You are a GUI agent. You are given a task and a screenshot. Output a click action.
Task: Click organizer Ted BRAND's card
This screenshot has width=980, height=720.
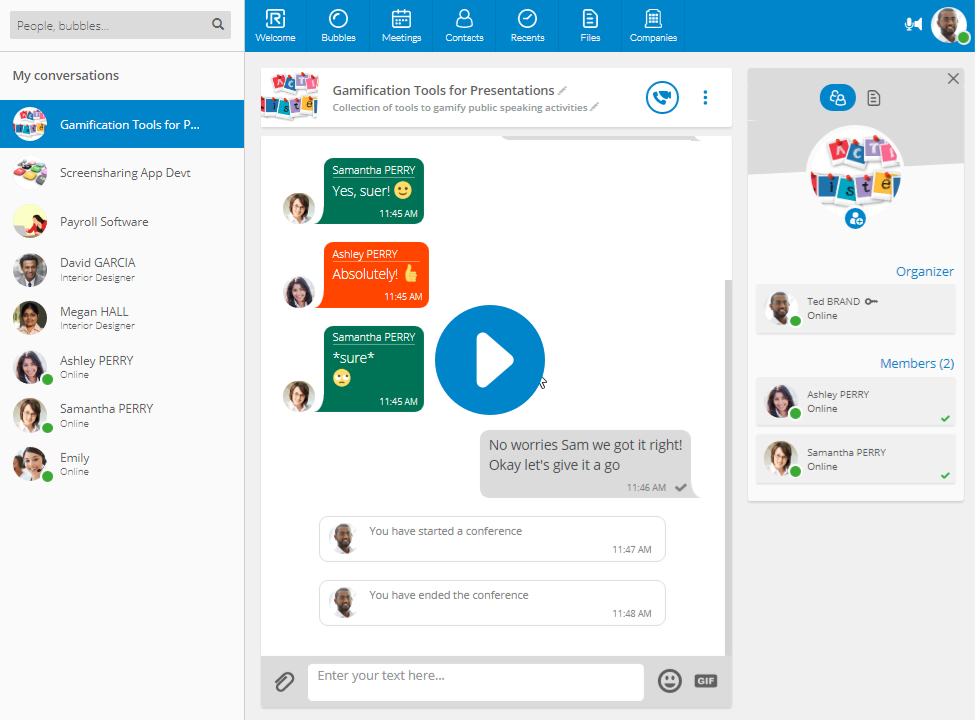[x=856, y=308]
